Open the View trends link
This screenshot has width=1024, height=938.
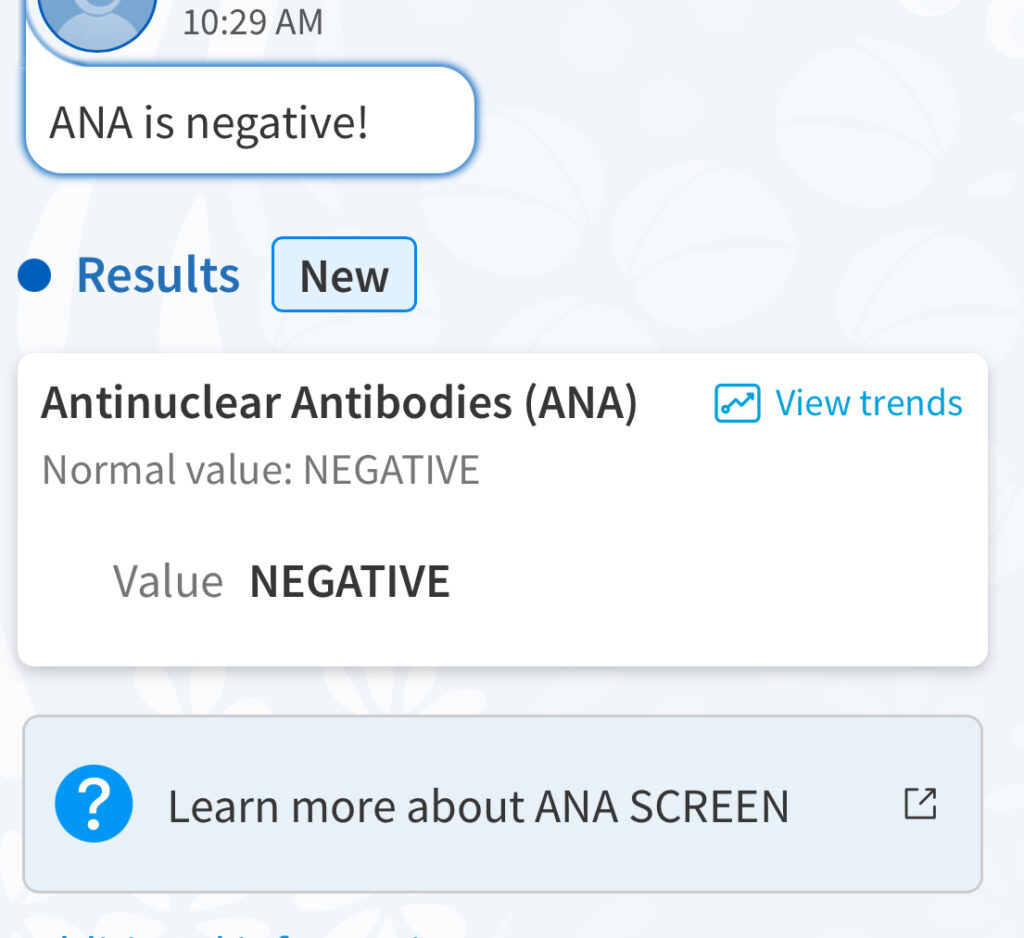click(839, 403)
